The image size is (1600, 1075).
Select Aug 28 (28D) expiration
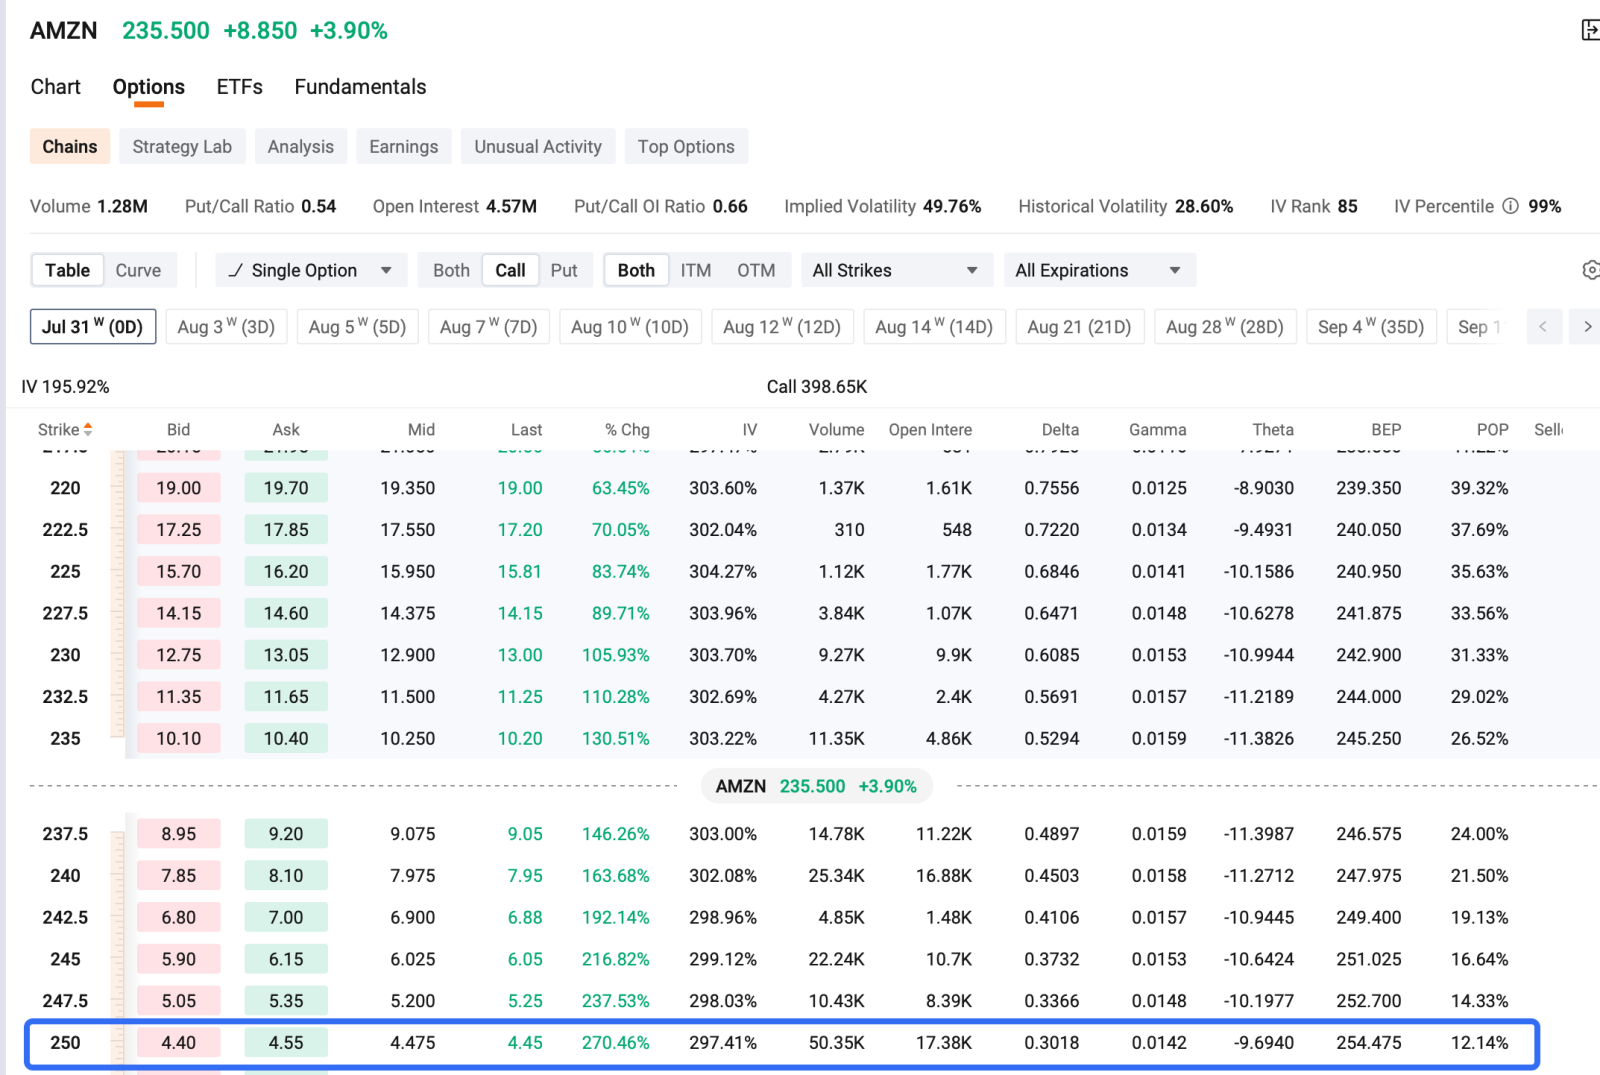(1225, 327)
